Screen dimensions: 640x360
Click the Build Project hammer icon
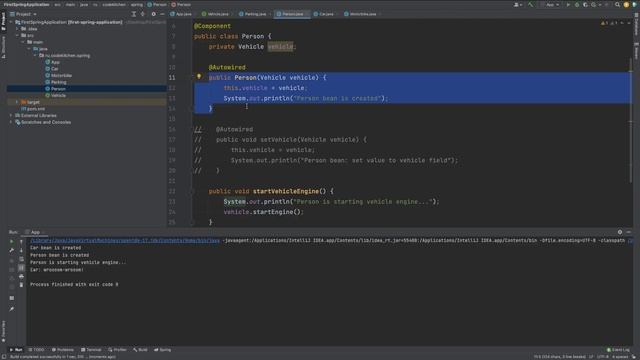pyautogui.click(x=530, y=4)
